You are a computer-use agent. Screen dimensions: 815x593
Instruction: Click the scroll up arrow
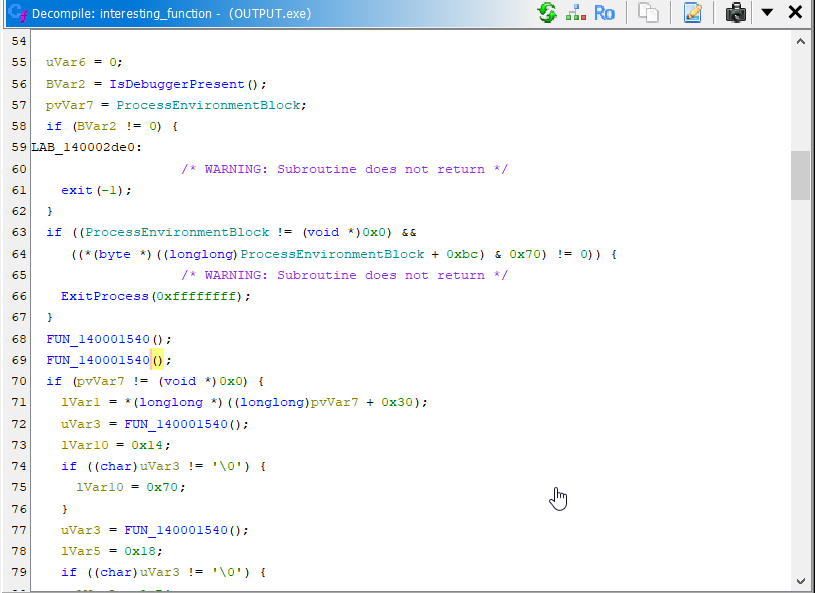click(x=800, y=42)
